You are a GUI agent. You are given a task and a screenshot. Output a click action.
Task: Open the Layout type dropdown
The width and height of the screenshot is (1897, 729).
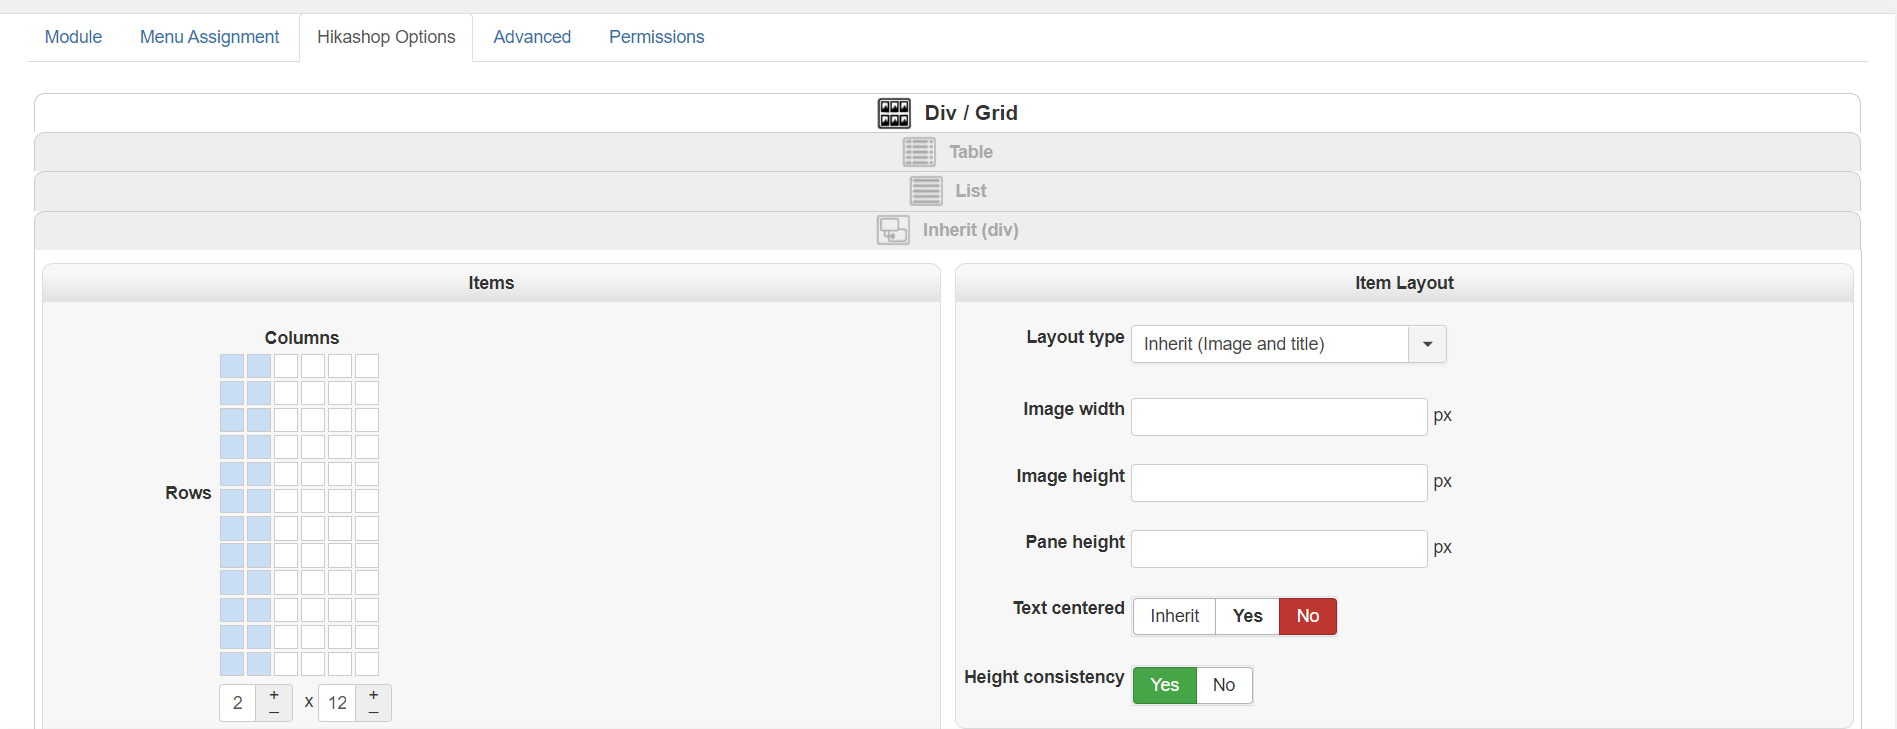coord(1288,344)
